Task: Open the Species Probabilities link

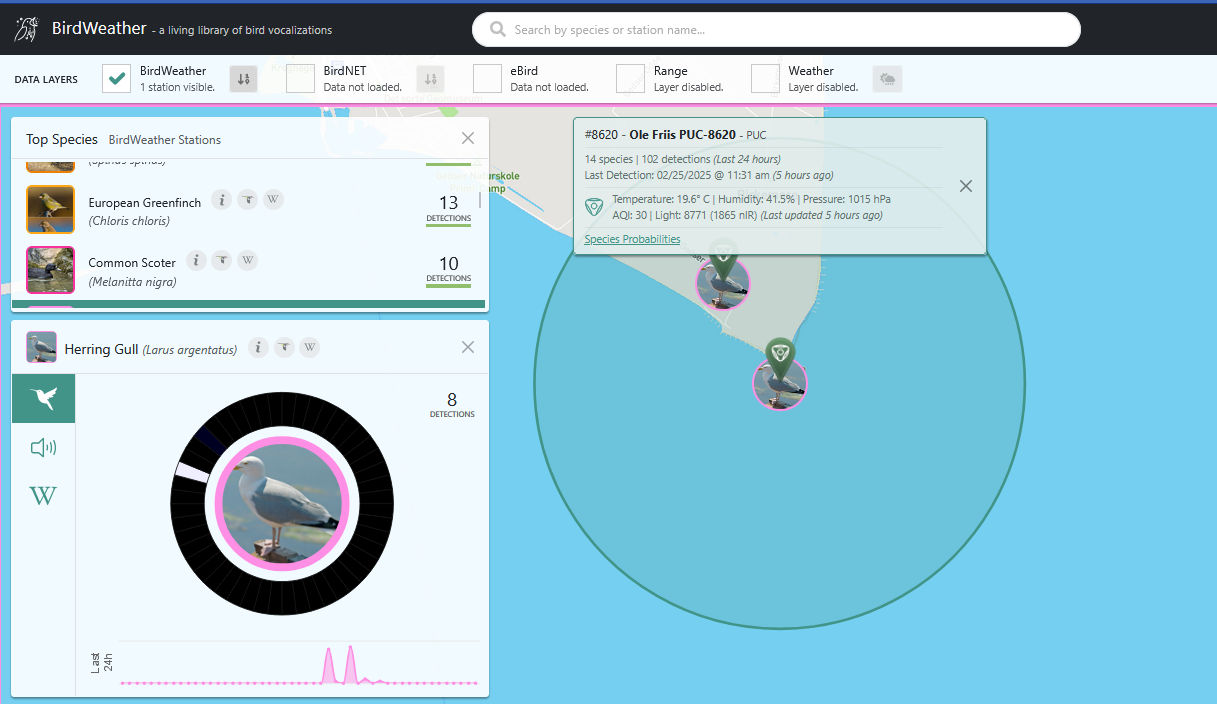Action: pos(632,239)
